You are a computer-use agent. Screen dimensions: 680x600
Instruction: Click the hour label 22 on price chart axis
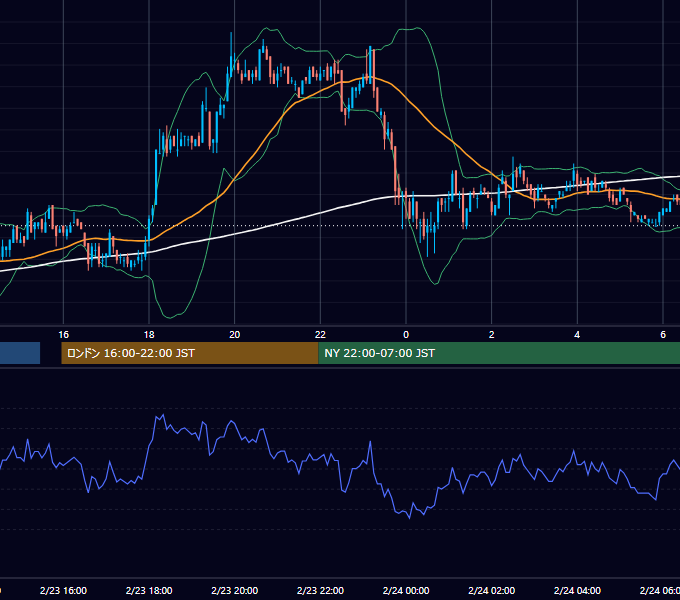320,335
